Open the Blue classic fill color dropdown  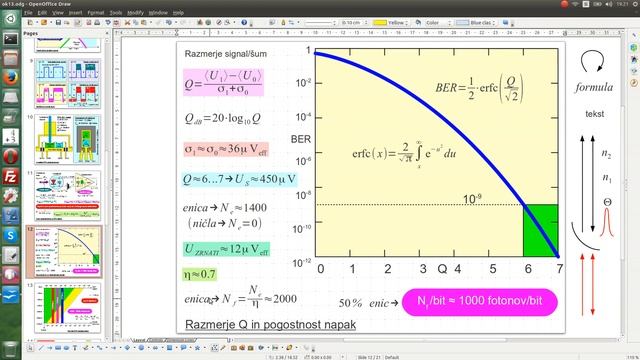point(494,23)
